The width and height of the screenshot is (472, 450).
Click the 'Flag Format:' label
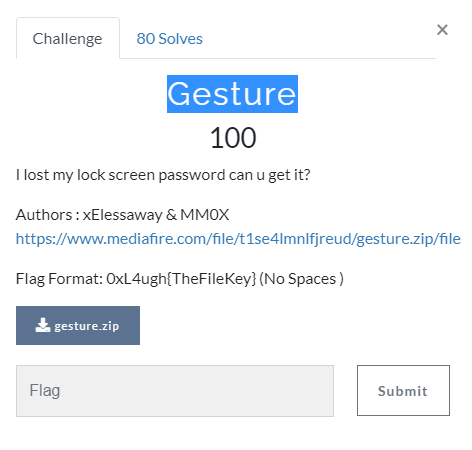pos(59,279)
